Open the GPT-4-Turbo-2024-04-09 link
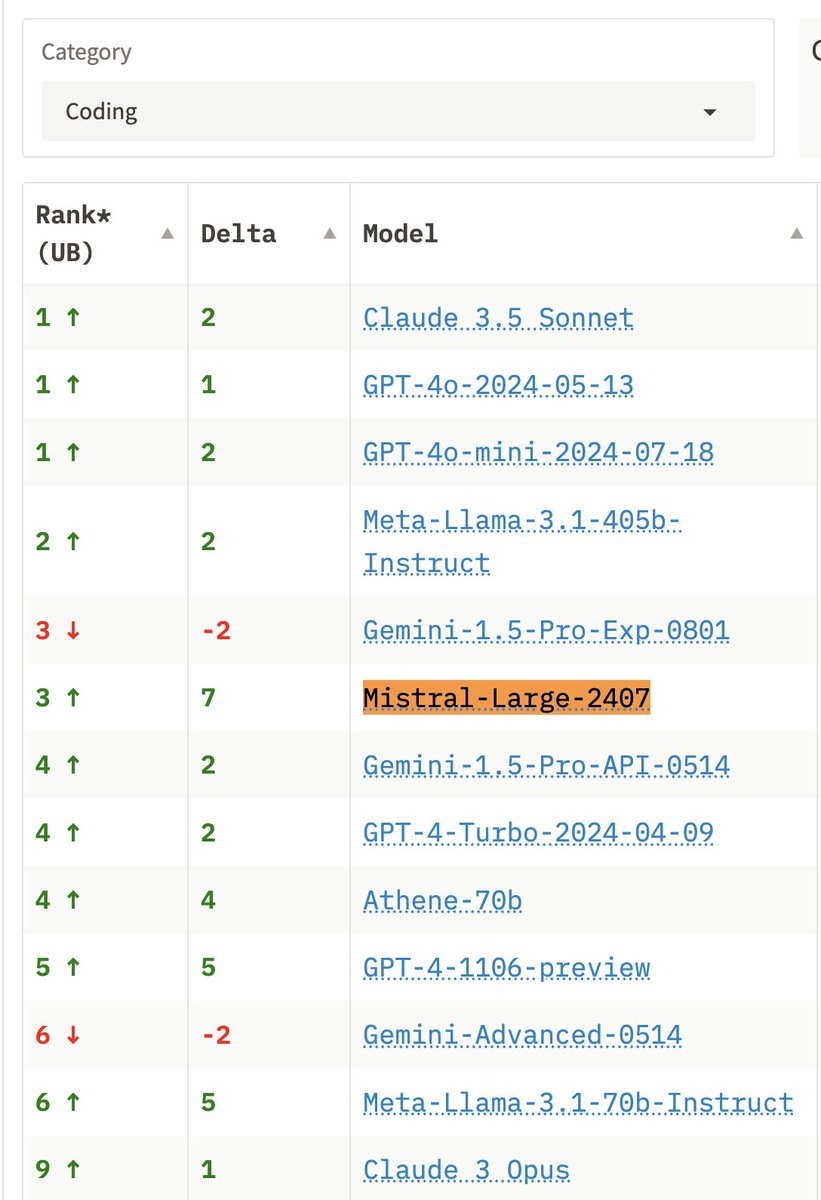This screenshot has width=821, height=1200. [x=538, y=833]
